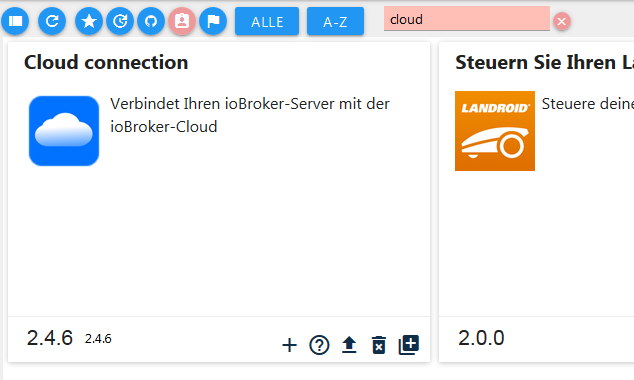
Task: Focus the search field containing cloud
Action: pyautogui.click(x=467, y=19)
